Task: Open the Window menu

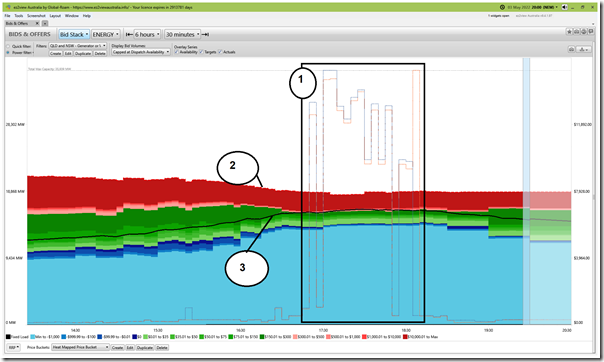Action: click(72, 16)
